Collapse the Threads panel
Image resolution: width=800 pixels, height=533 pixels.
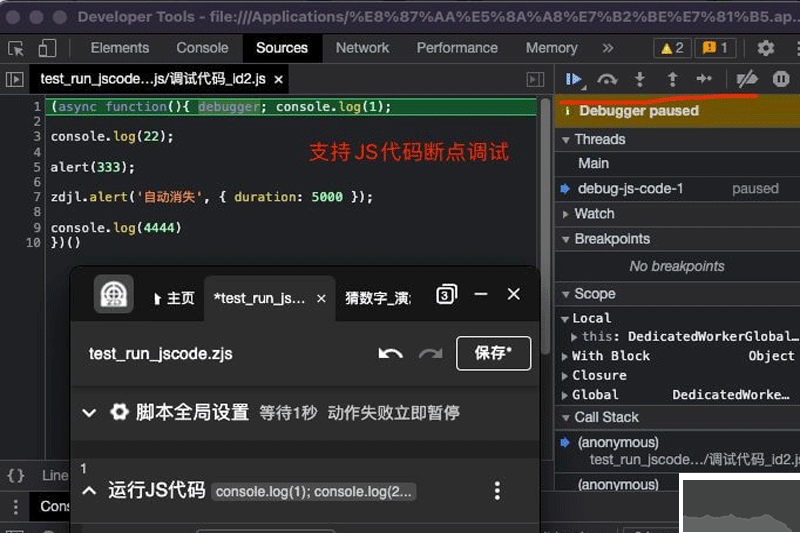tap(565, 140)
